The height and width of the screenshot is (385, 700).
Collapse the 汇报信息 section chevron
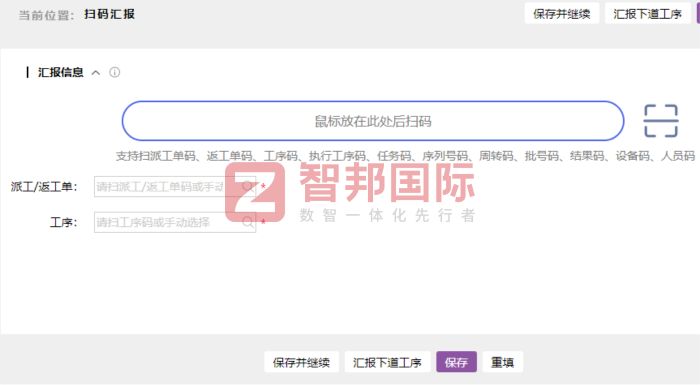96,72
